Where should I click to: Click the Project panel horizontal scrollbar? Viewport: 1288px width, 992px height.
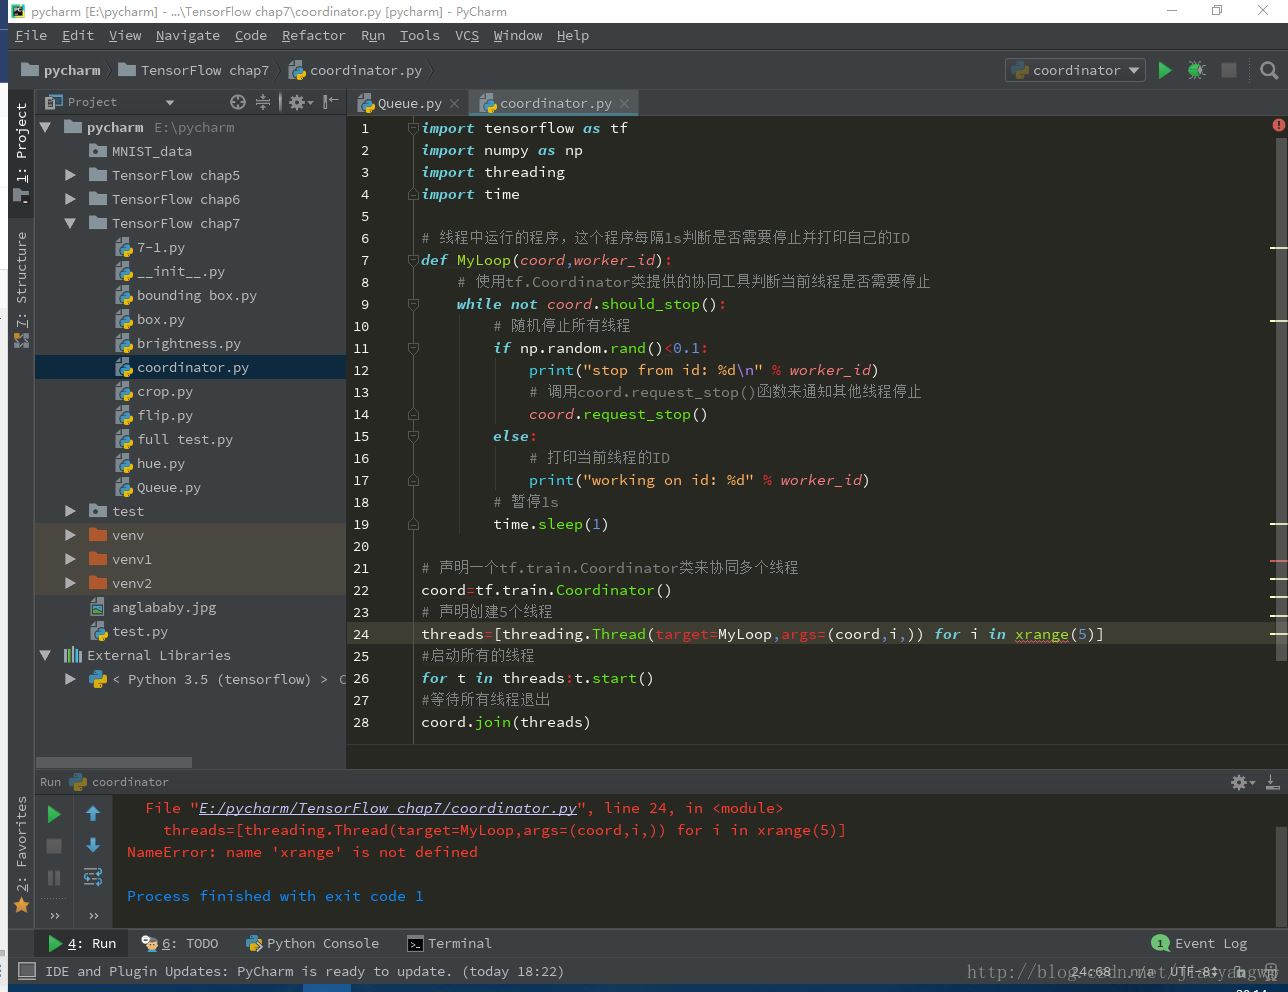coord(114,762)
